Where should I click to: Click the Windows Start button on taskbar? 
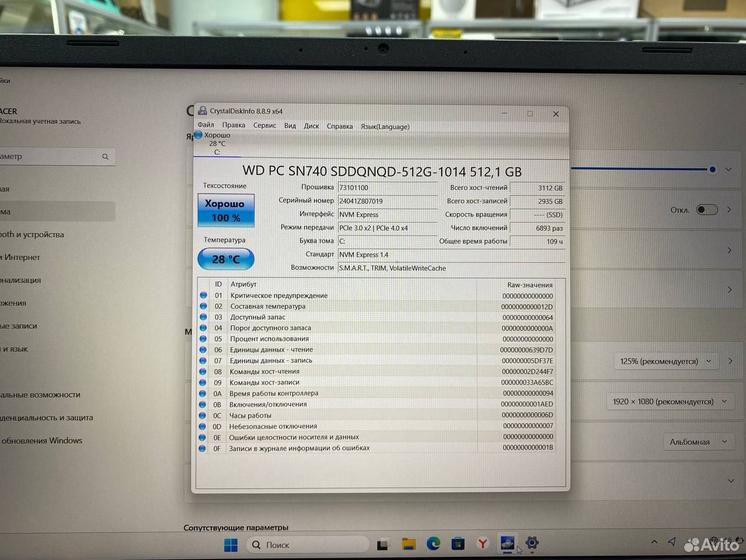click(231, 545)
